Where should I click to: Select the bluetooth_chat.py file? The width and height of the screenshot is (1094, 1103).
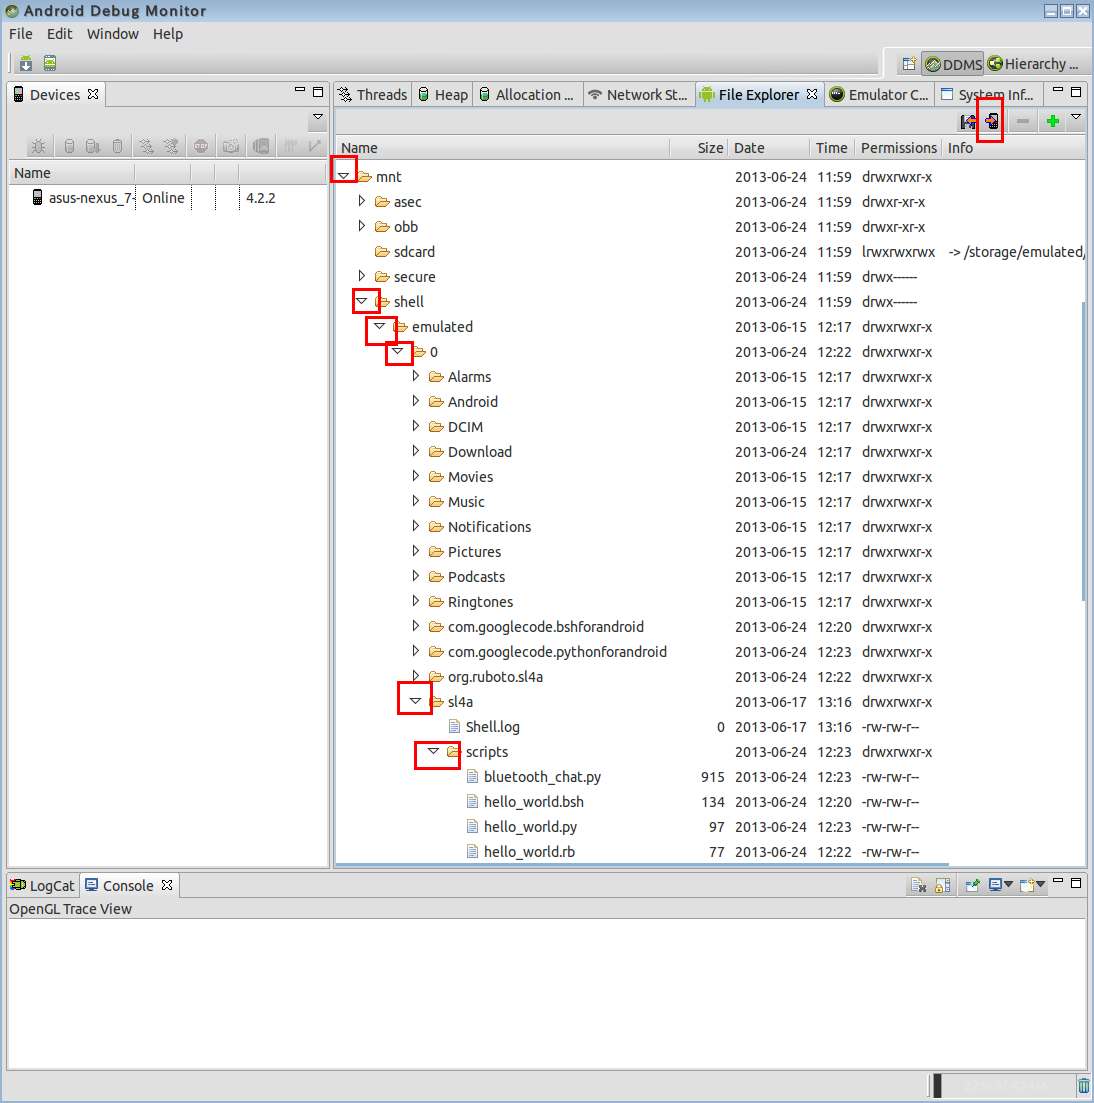coord(542,777)
